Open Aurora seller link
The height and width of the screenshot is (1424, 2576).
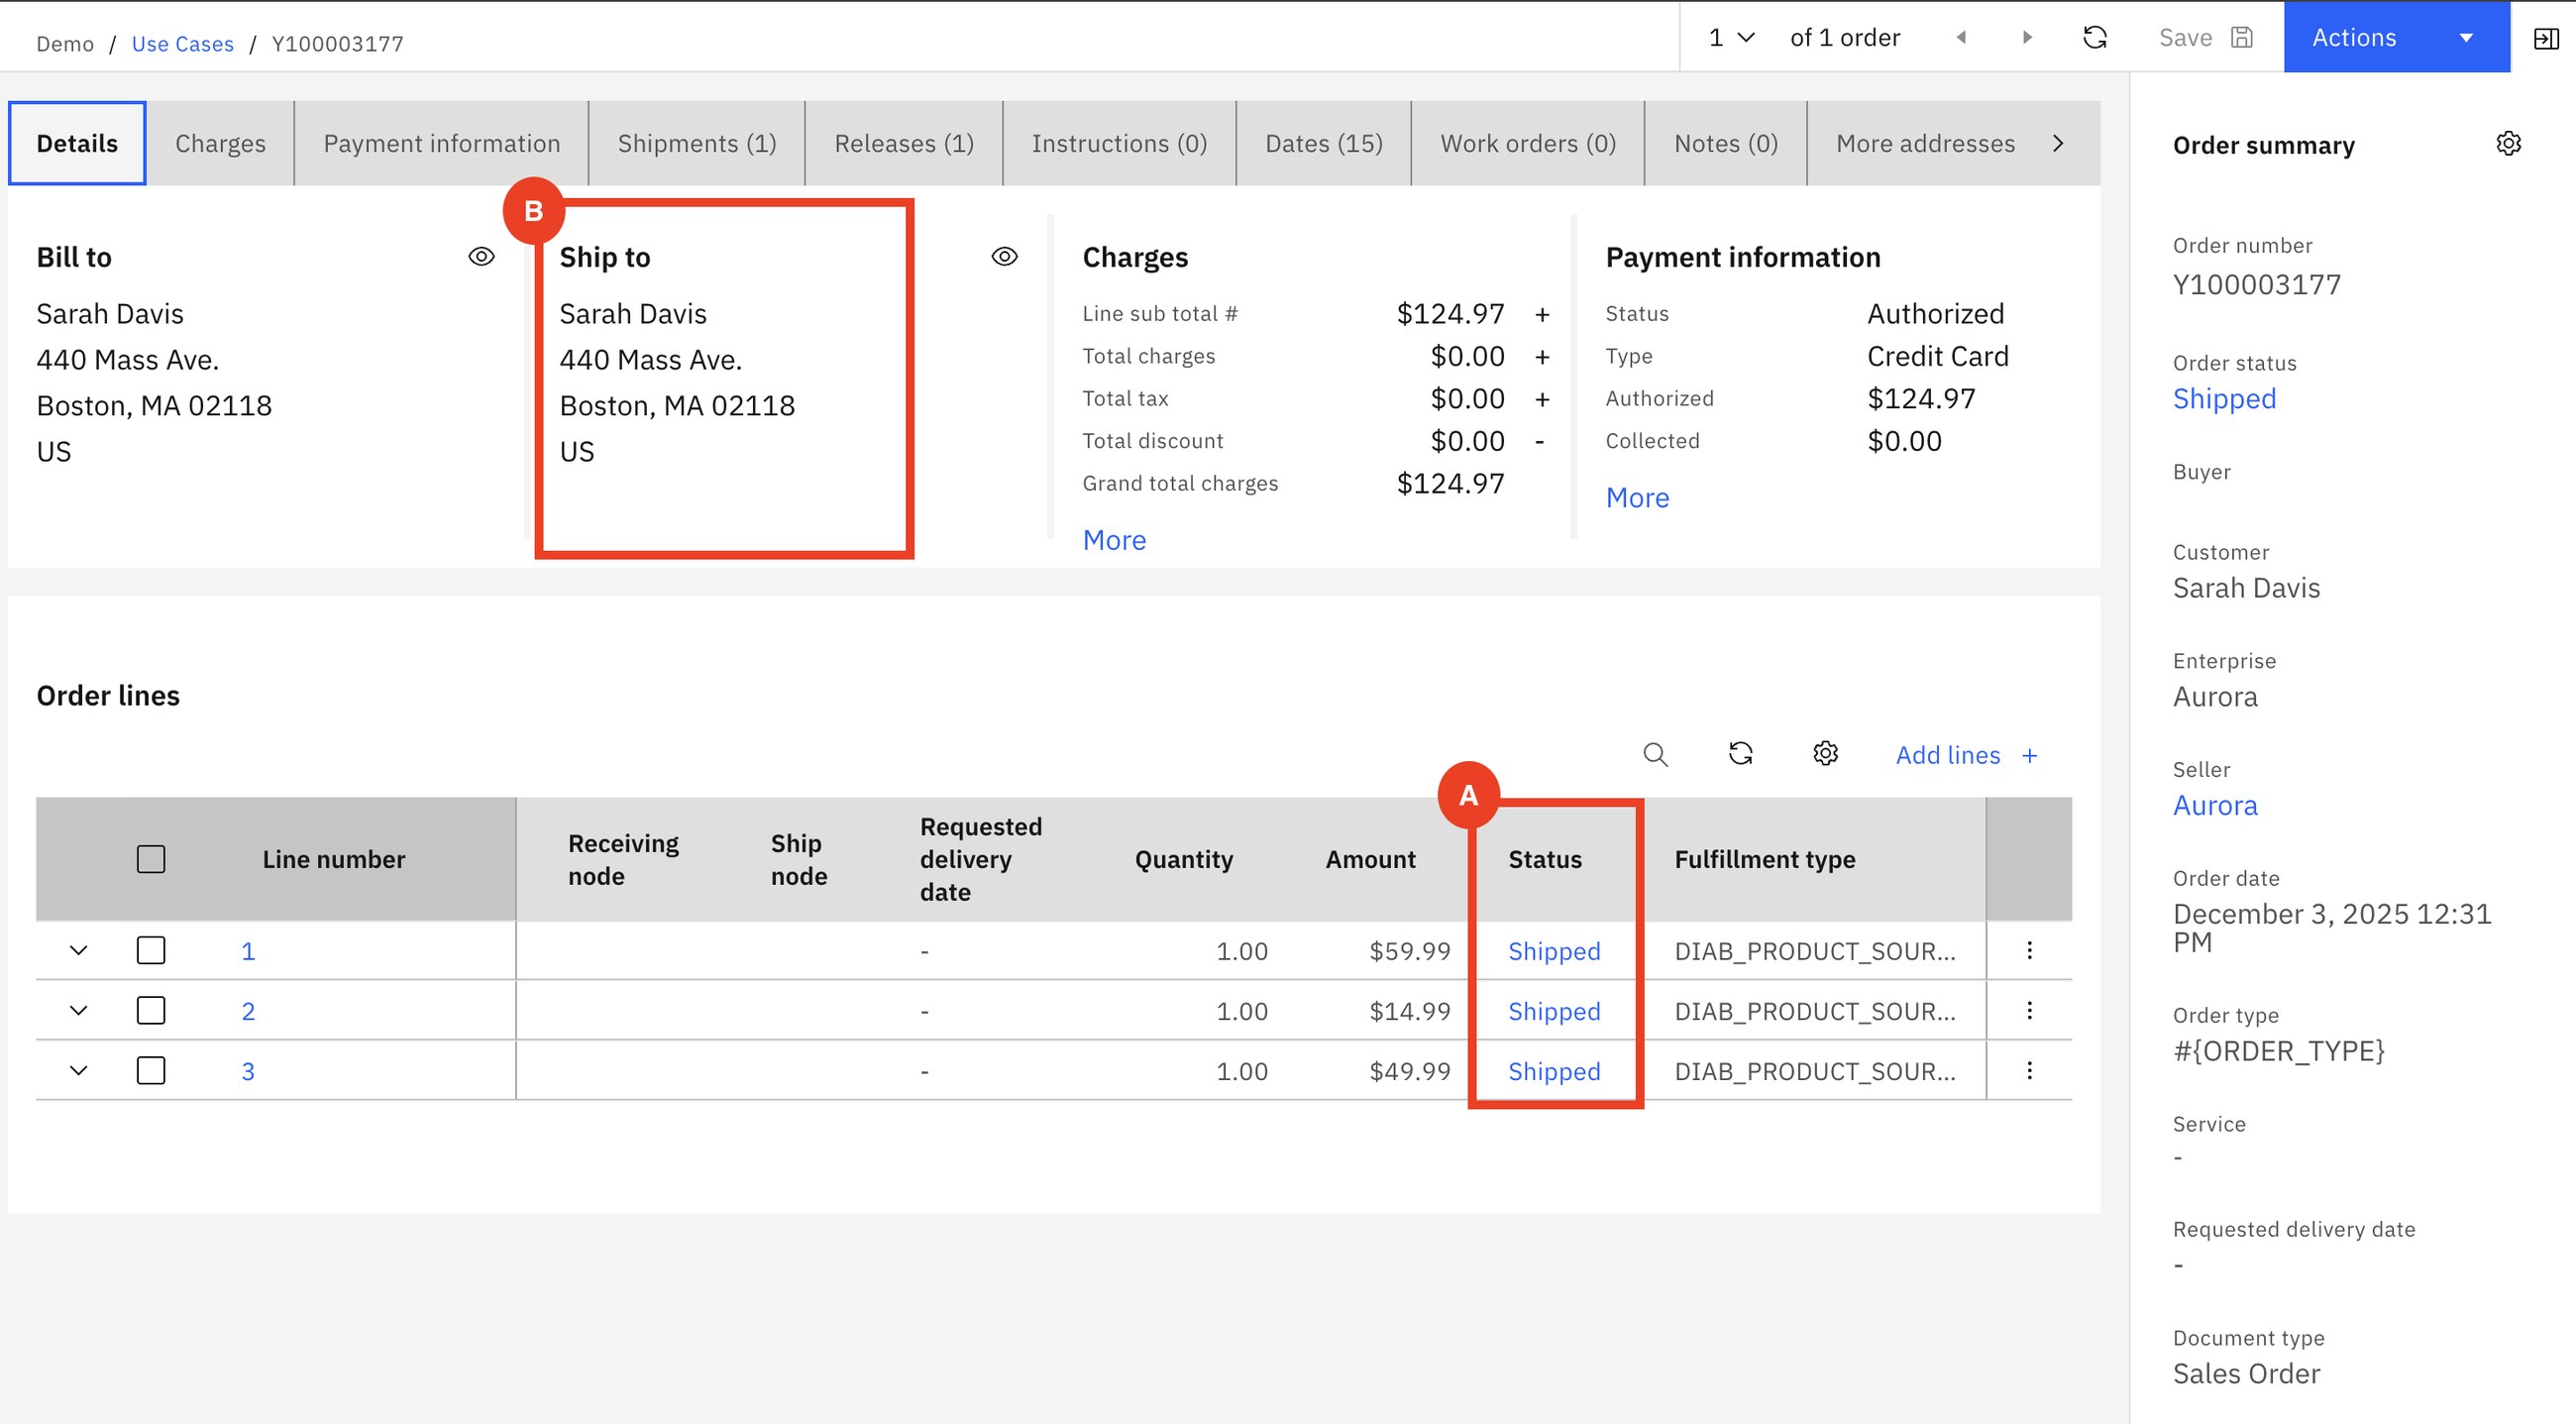(2215, 805)
